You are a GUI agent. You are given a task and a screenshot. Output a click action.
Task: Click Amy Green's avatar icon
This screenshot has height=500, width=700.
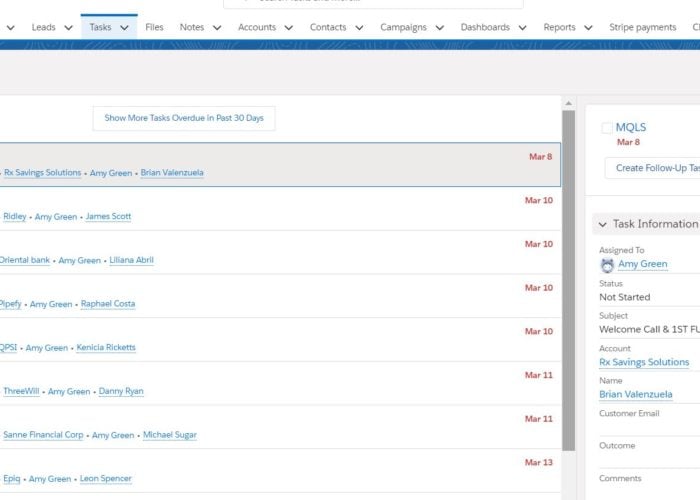[x=607, y=265]
